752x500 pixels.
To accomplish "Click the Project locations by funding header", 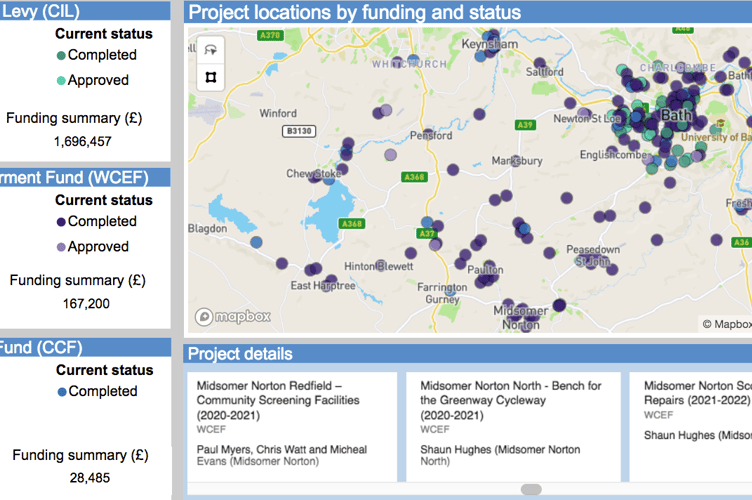I will point(355,12).
